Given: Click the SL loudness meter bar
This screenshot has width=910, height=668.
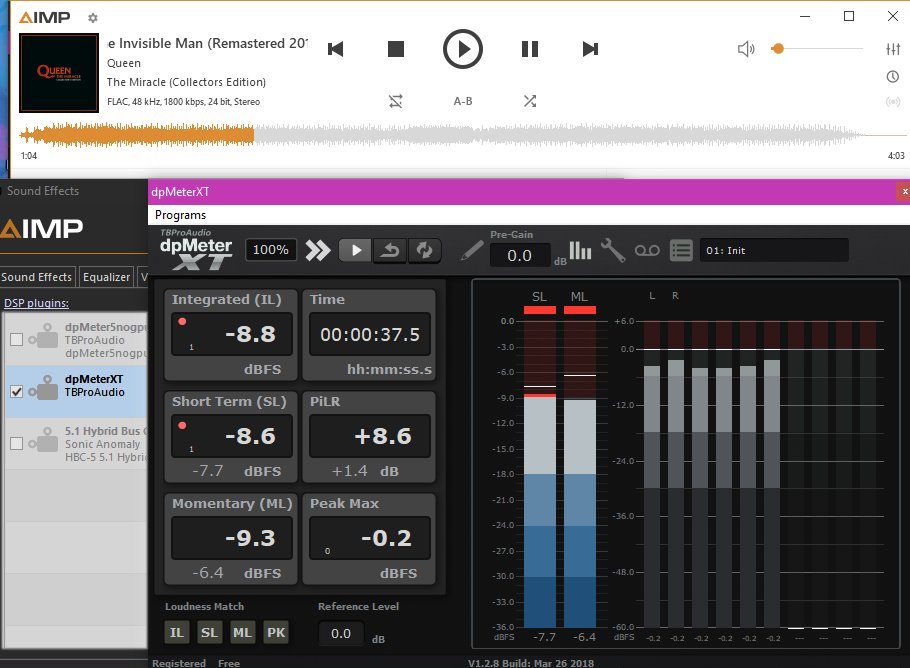Looking at the screenshot, I should click(540, 474).
